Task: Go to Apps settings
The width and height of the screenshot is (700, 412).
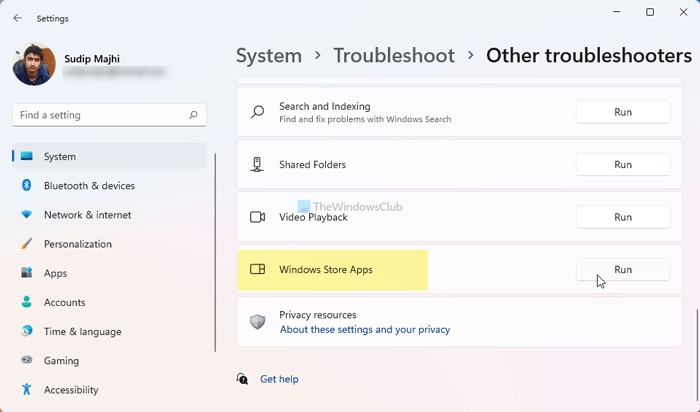Action: pos(55,273)
